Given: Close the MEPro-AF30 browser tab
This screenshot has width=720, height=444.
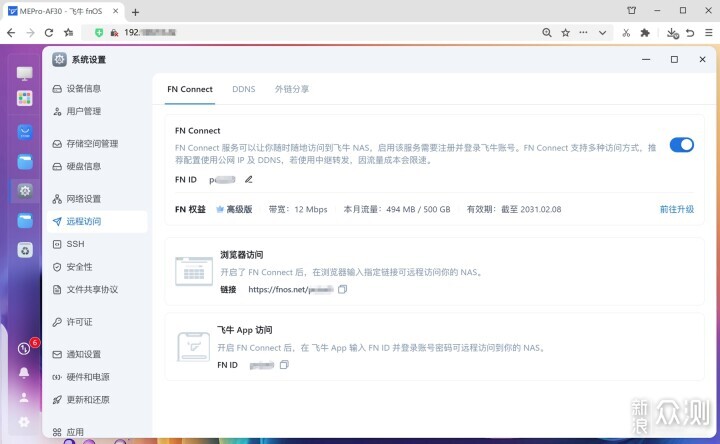Looking at the screenshot, I should tap(116, 11).
